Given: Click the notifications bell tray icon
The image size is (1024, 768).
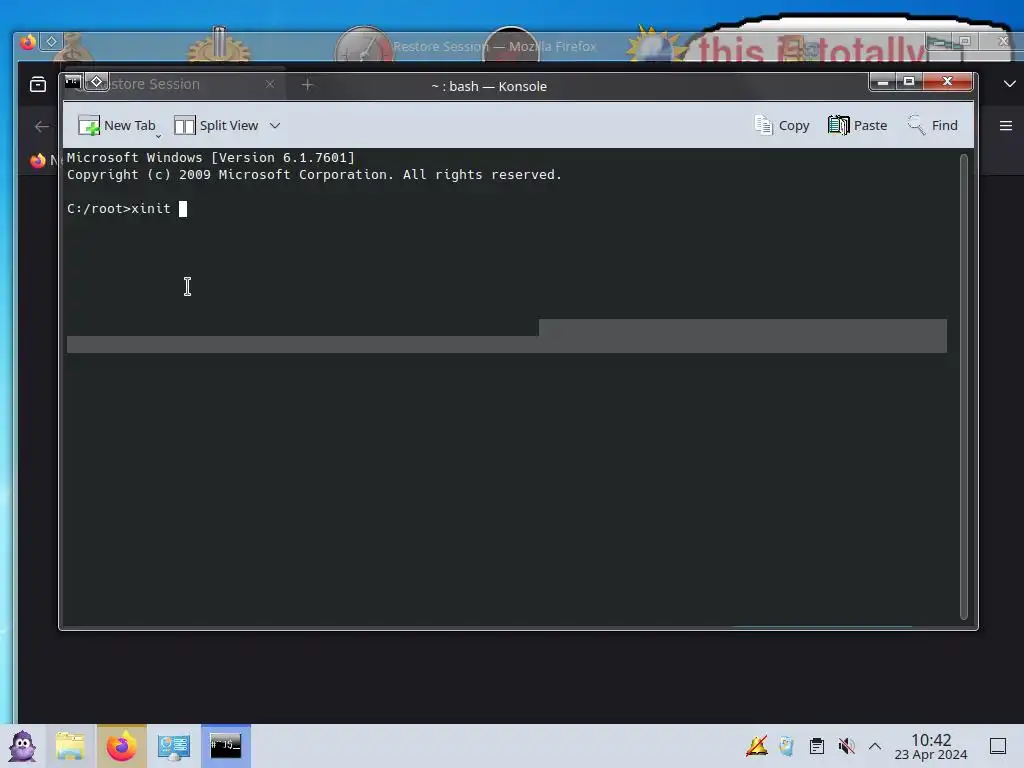Looking at the screenshot, I should pos(757,746).
